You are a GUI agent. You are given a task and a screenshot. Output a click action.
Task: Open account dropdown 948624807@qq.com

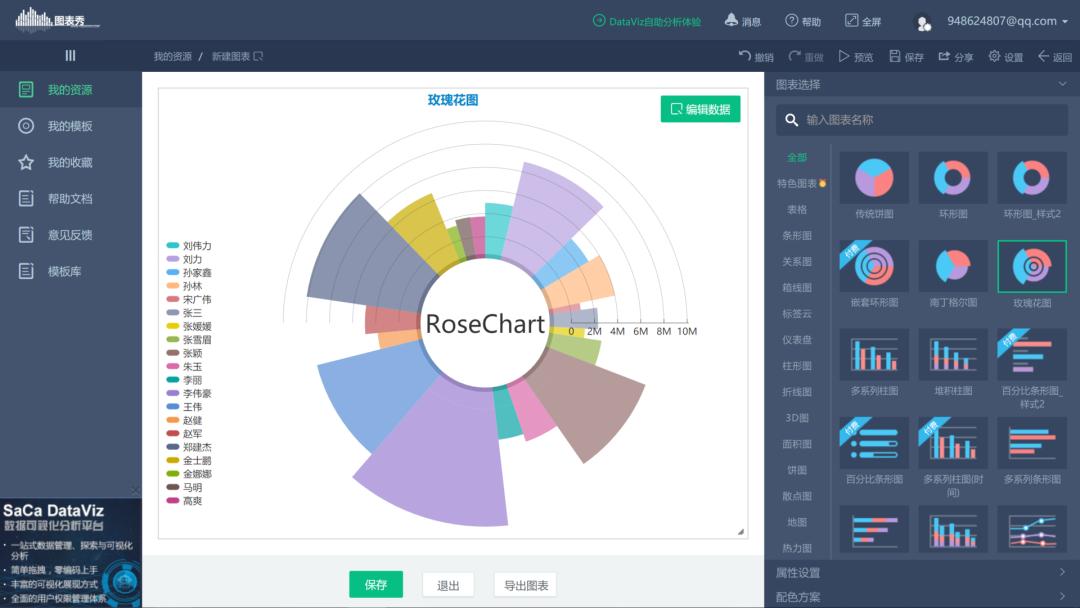coord(1007,21)
